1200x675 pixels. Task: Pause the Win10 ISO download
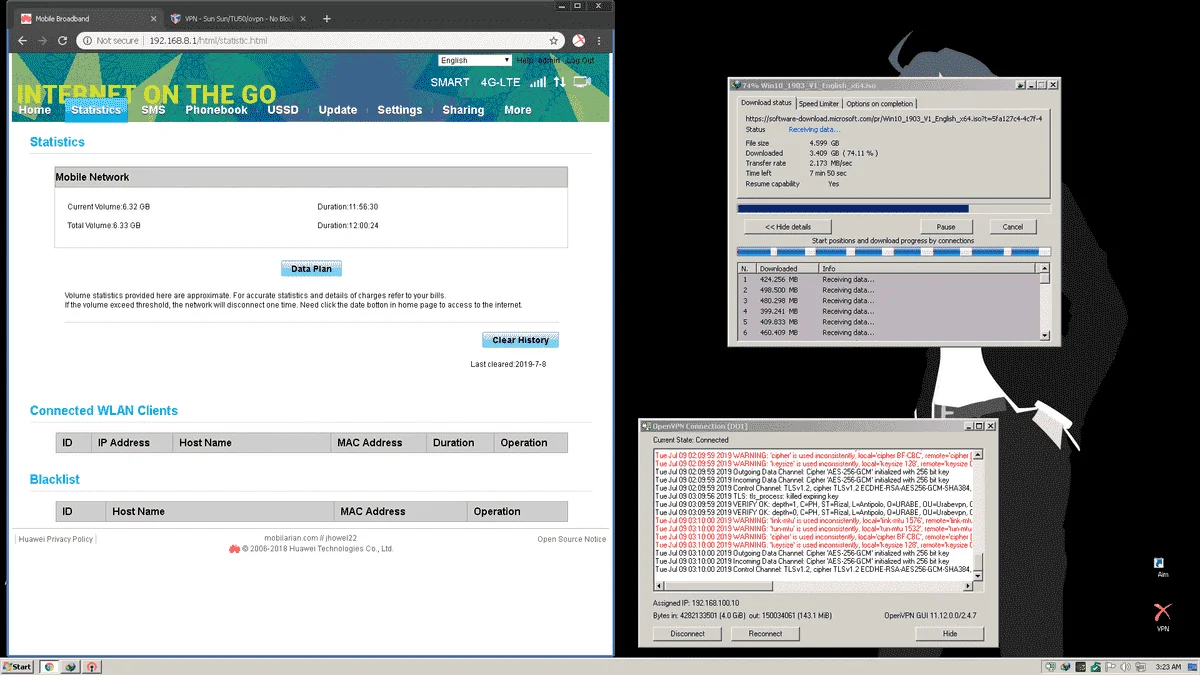[x=946, y=227]
